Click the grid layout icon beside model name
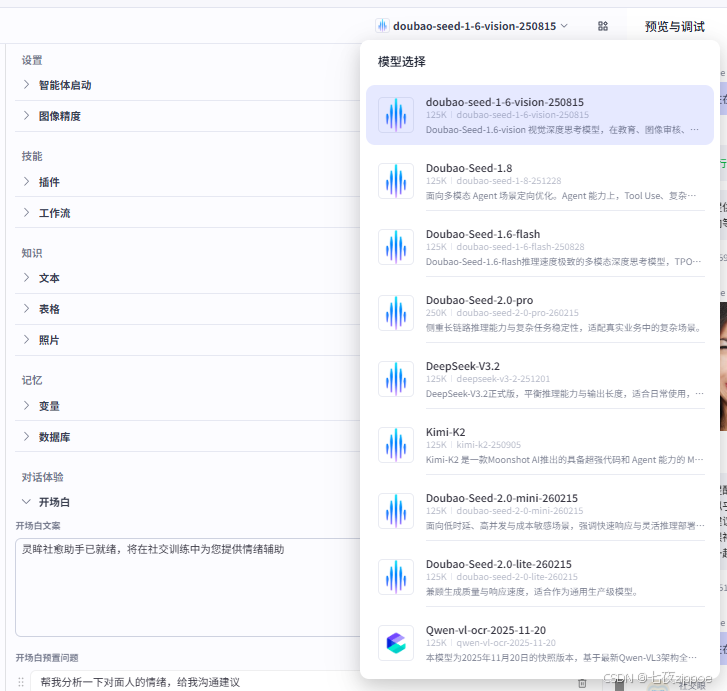Viewport: 727px width, 691px height. [x=602, y=26]
